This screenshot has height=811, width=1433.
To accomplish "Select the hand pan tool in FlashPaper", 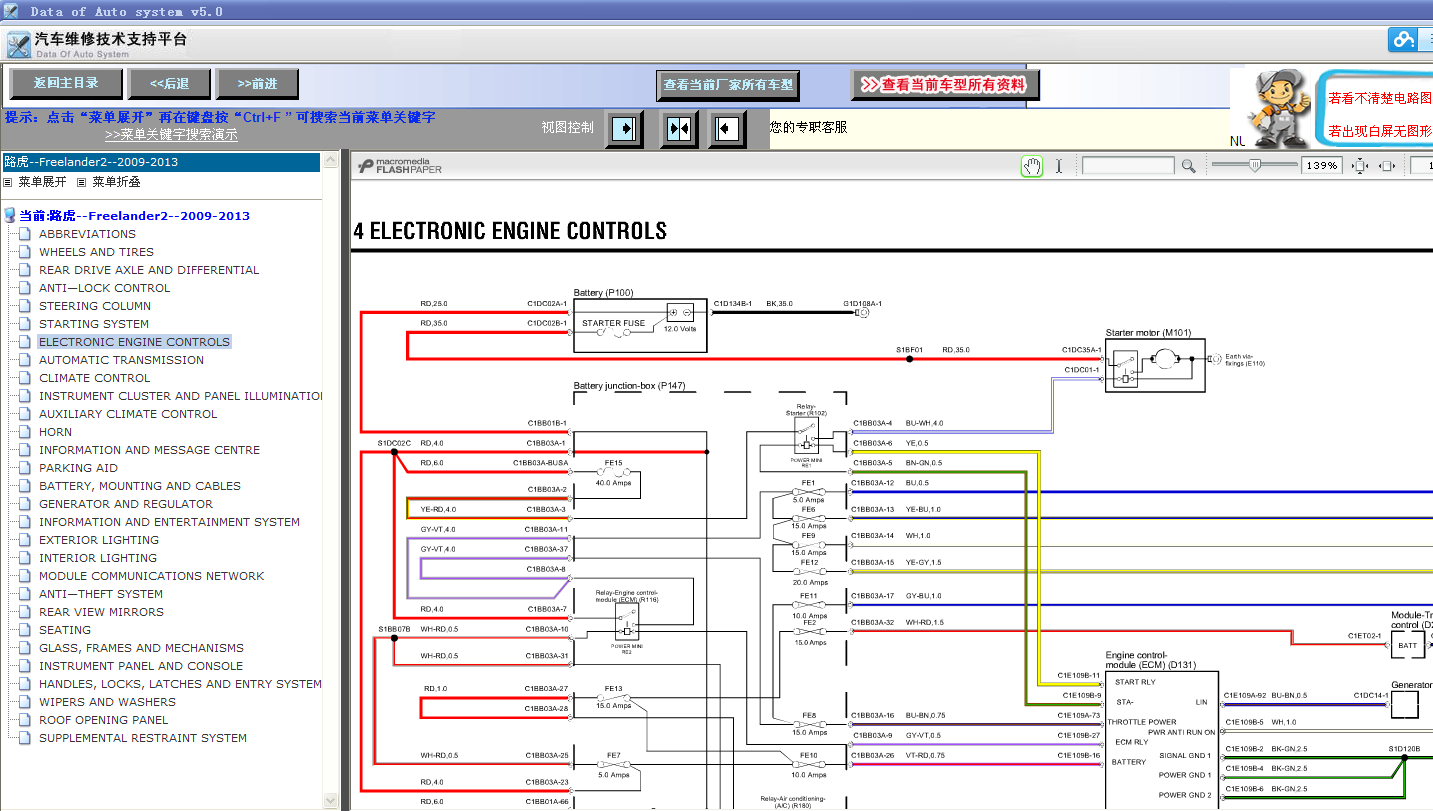I will 1031,166.
